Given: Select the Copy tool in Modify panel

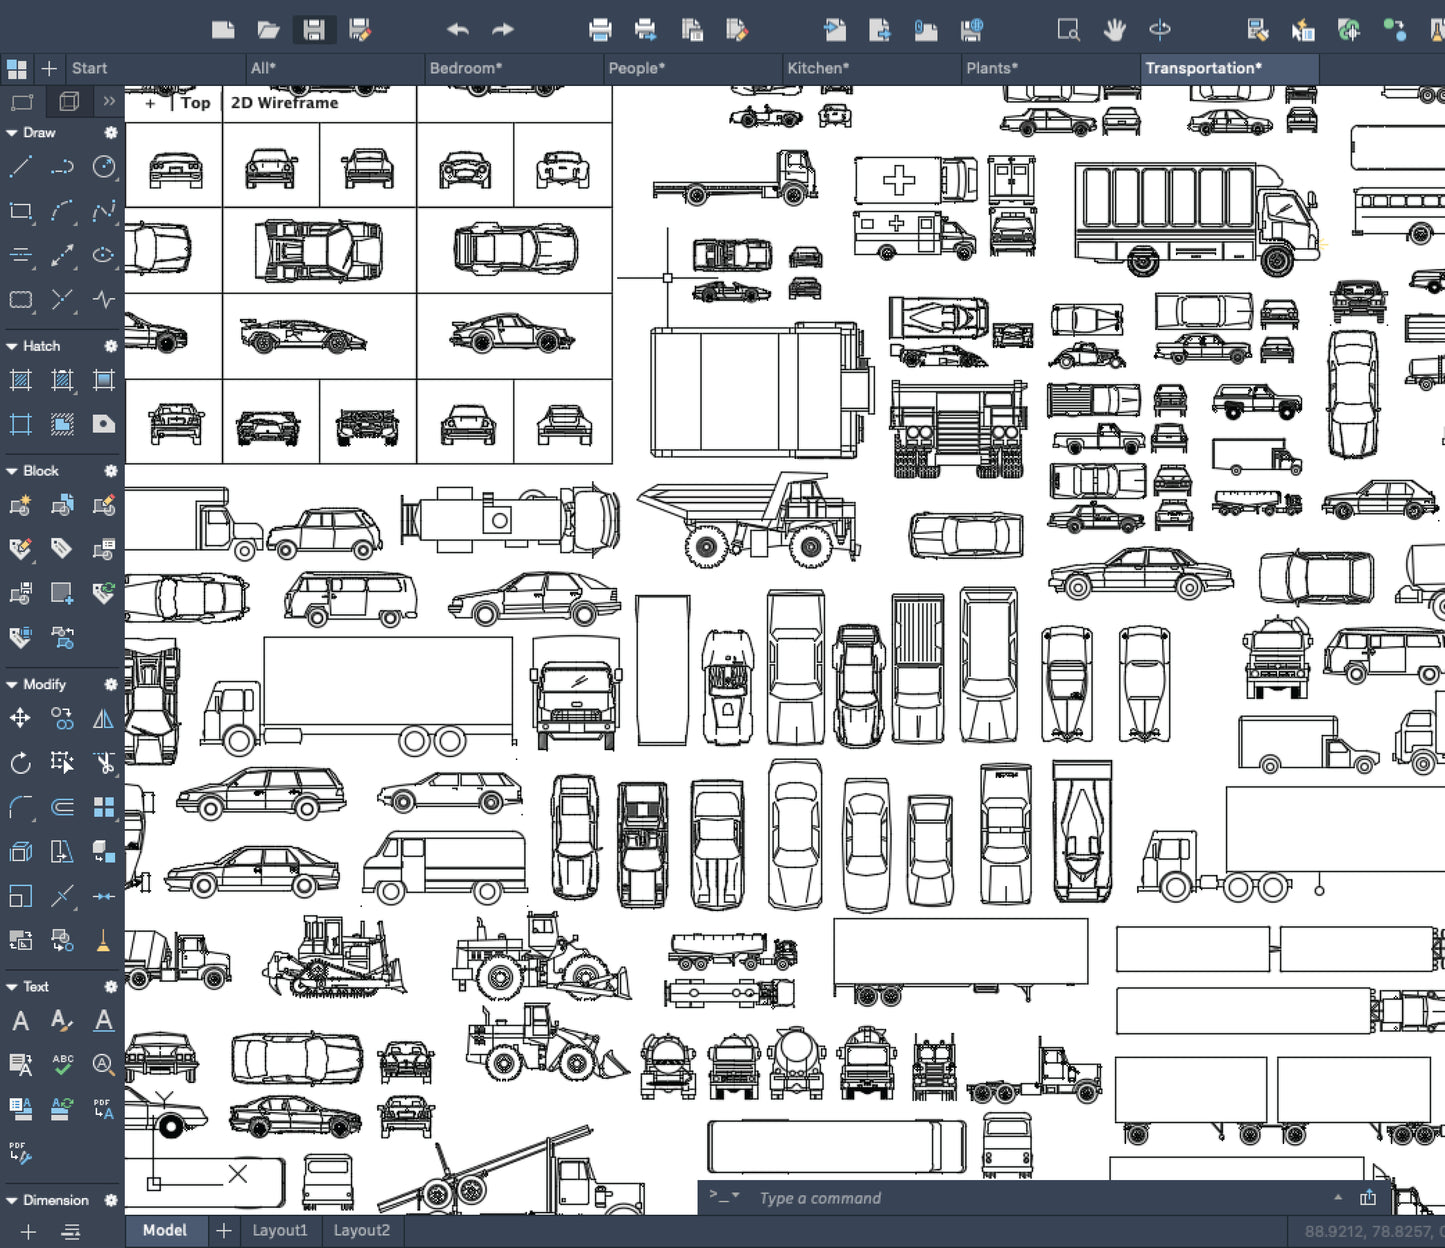Looking at the screenshot, I should coord(62,718).
